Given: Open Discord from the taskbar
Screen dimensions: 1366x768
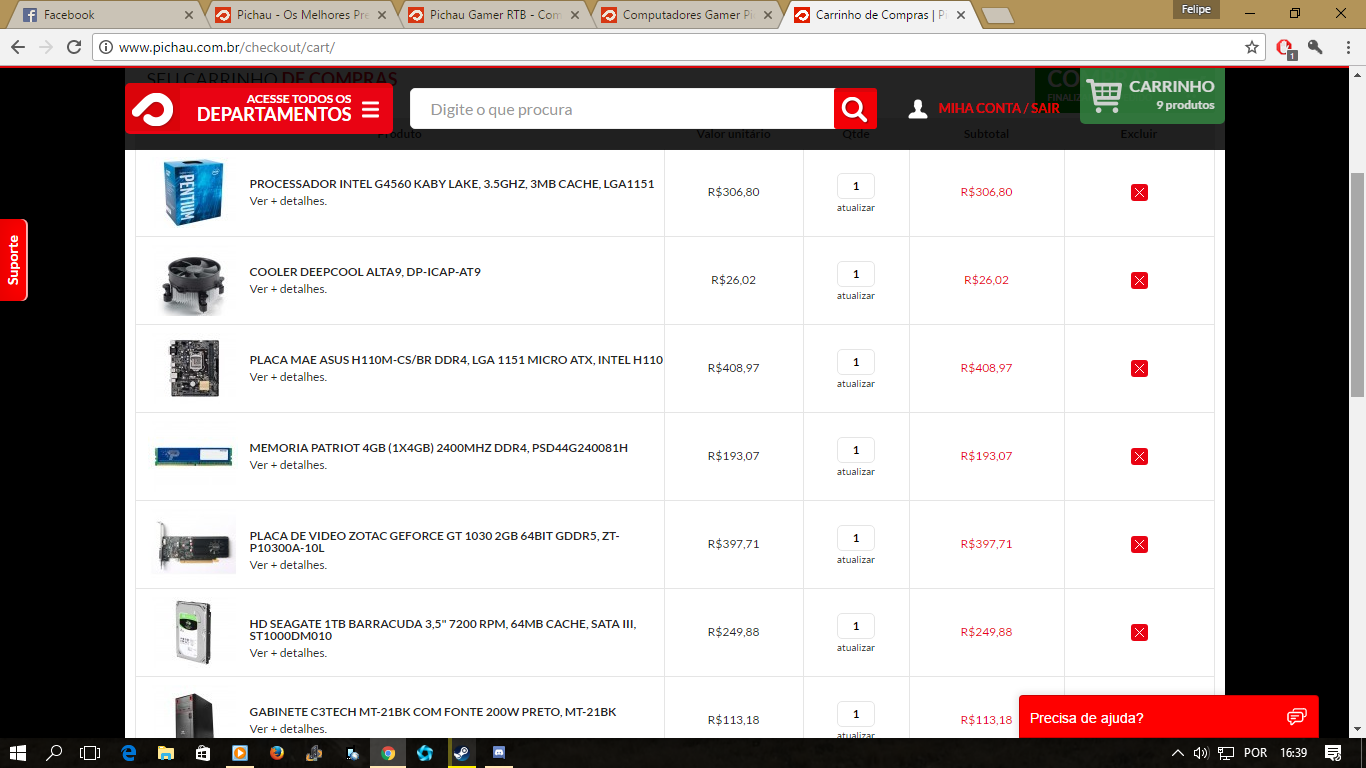Looking at the screenshot, I should (x=498, y=753).
